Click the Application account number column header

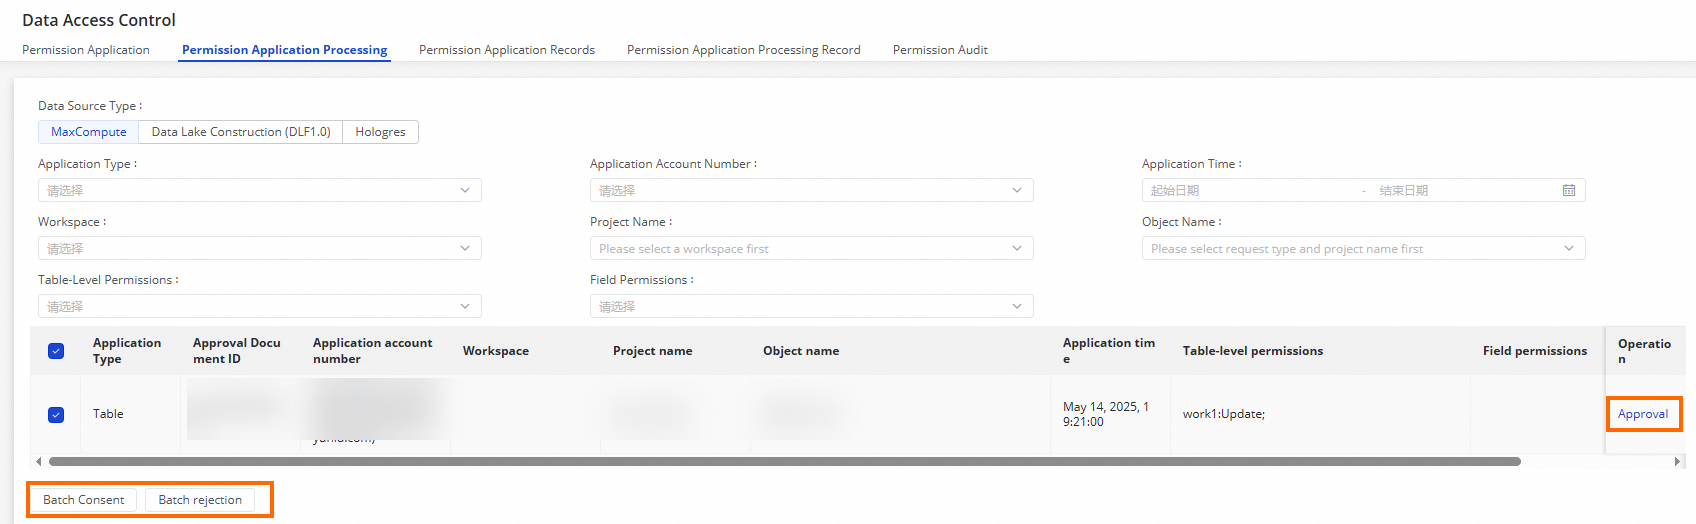pos(373,351)
